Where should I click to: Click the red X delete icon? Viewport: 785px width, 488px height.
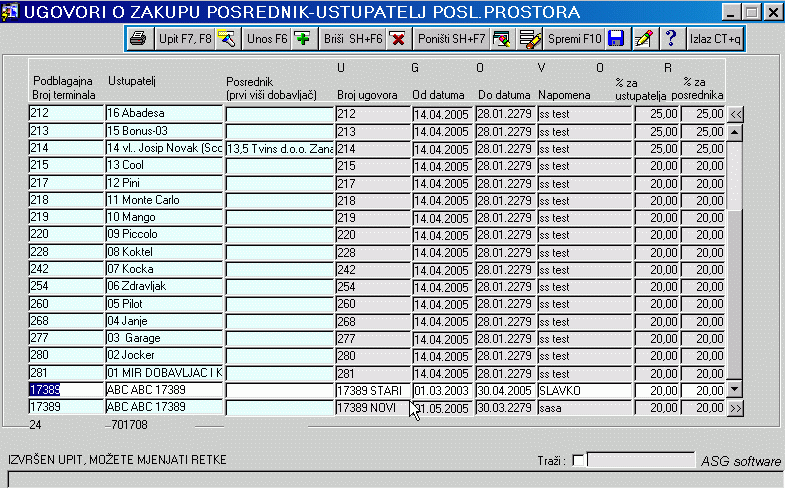coord(398,39)
